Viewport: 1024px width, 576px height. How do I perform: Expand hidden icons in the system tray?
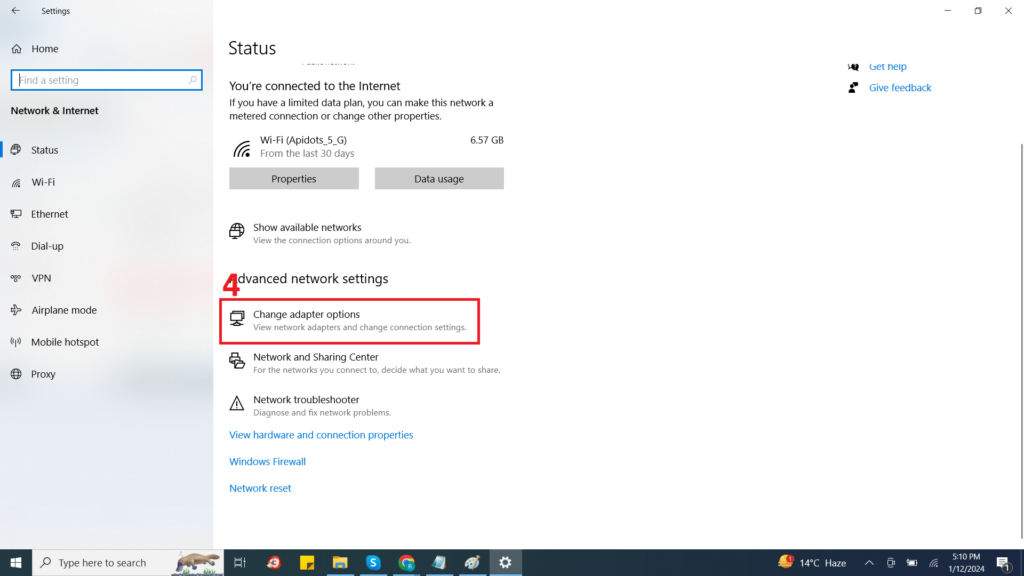868,563
